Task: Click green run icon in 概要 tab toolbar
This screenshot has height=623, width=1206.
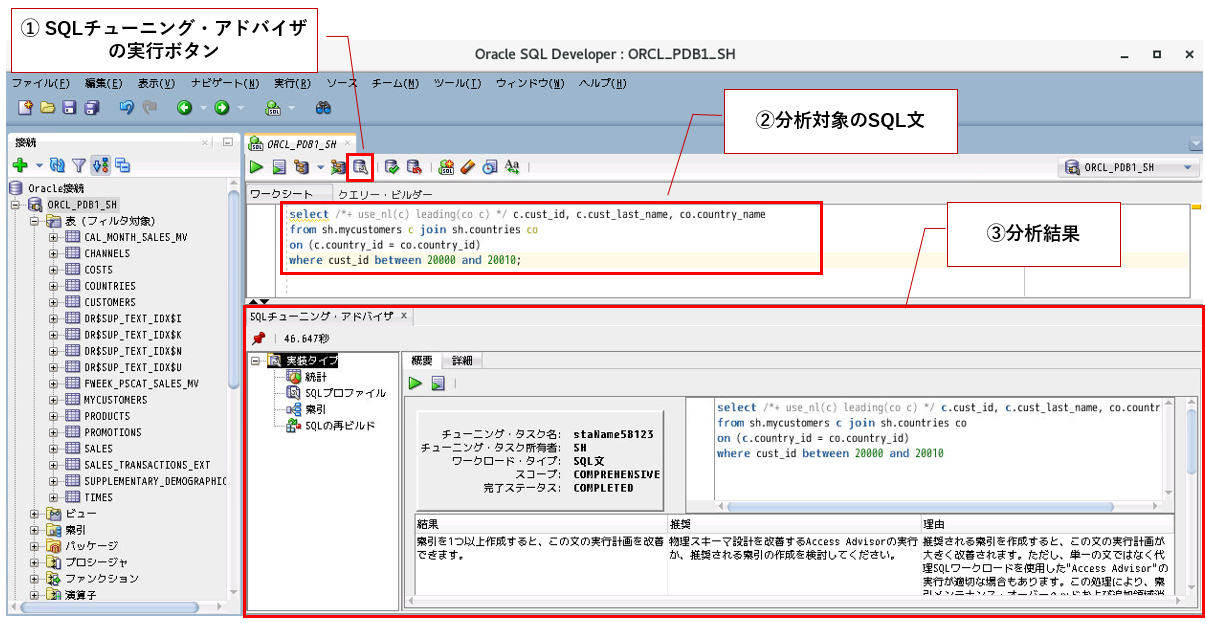Action: (416, 383)
